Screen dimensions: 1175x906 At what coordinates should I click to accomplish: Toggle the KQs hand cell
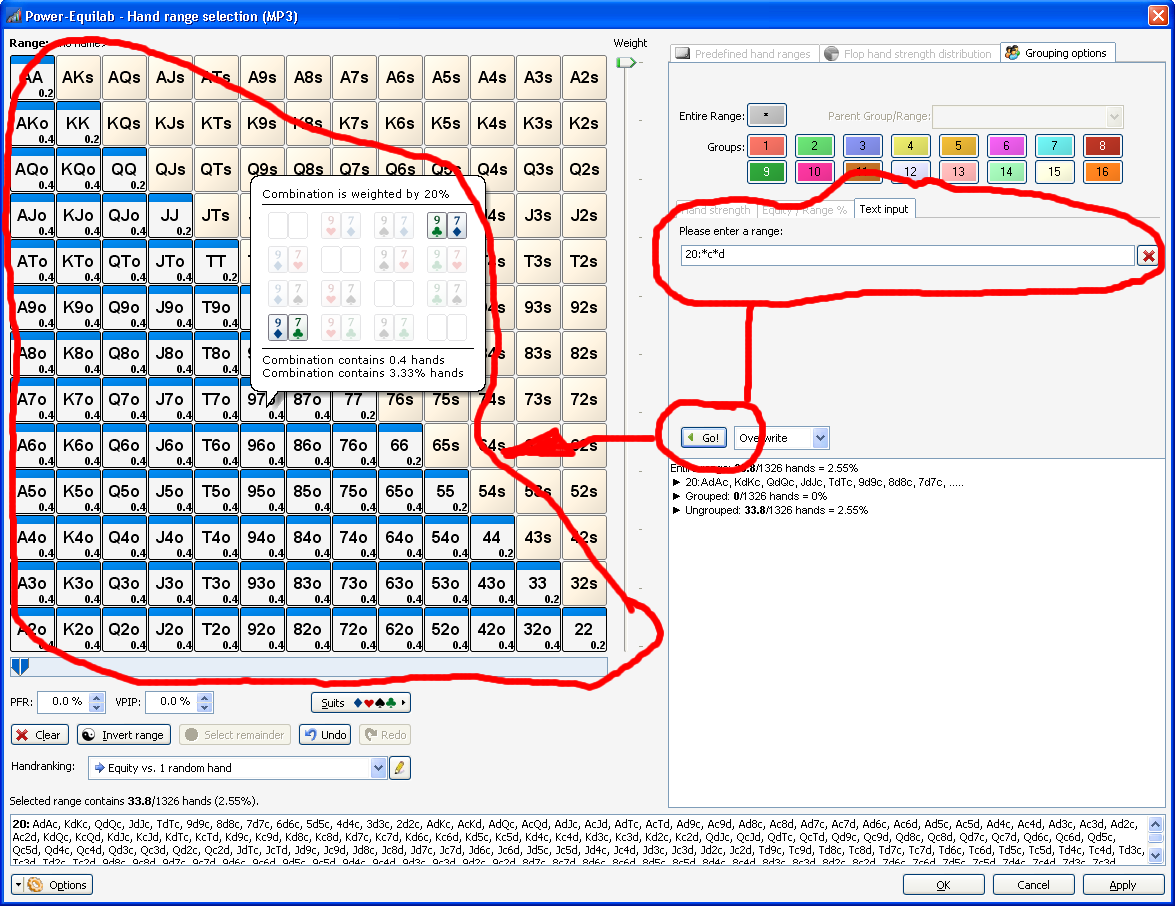124,124
